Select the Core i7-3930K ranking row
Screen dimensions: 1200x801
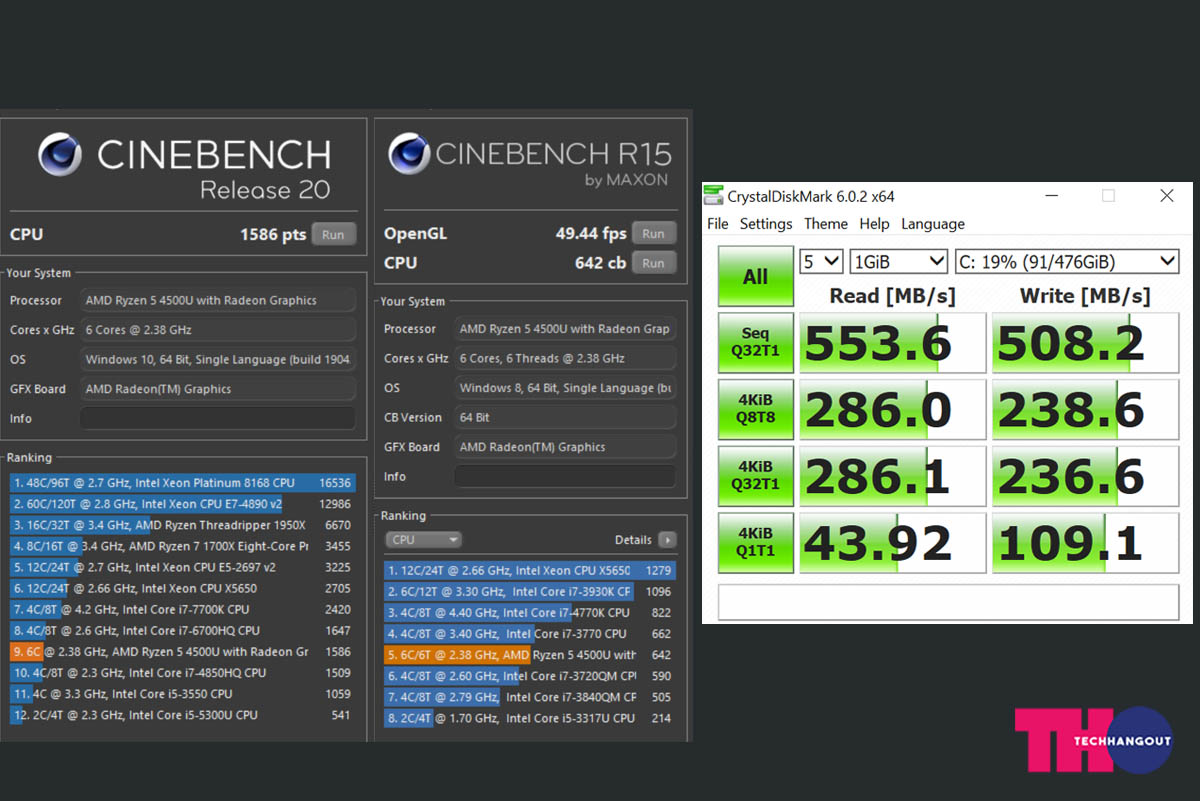530,591
